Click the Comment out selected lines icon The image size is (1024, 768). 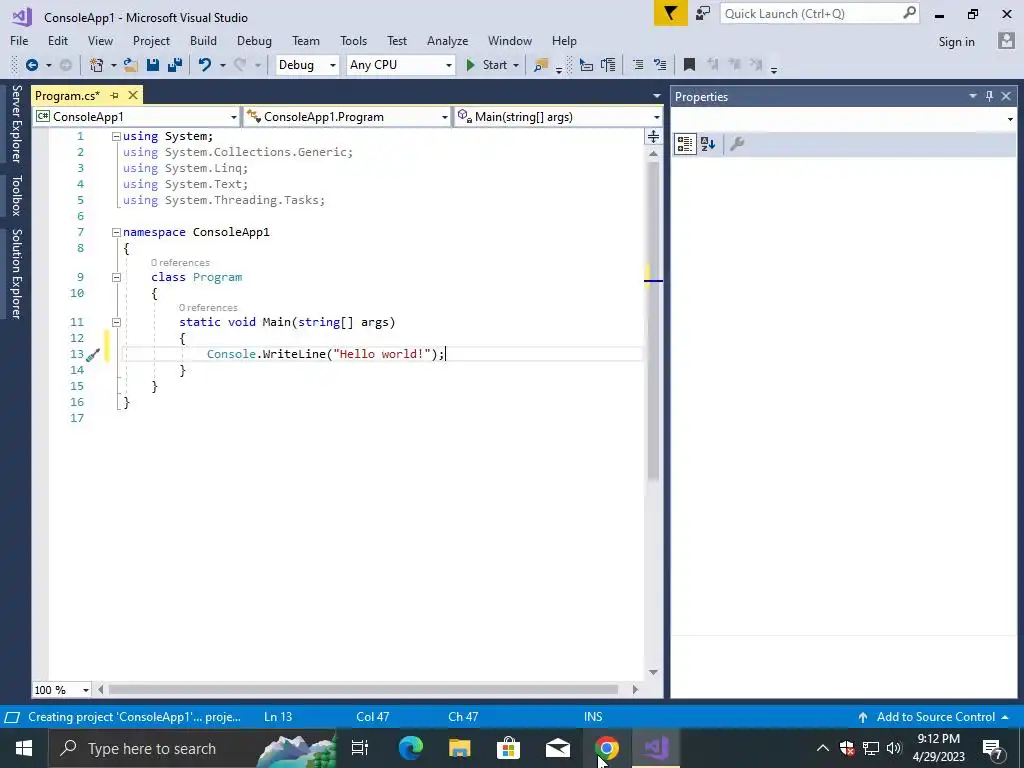click(x=638, y=65)
